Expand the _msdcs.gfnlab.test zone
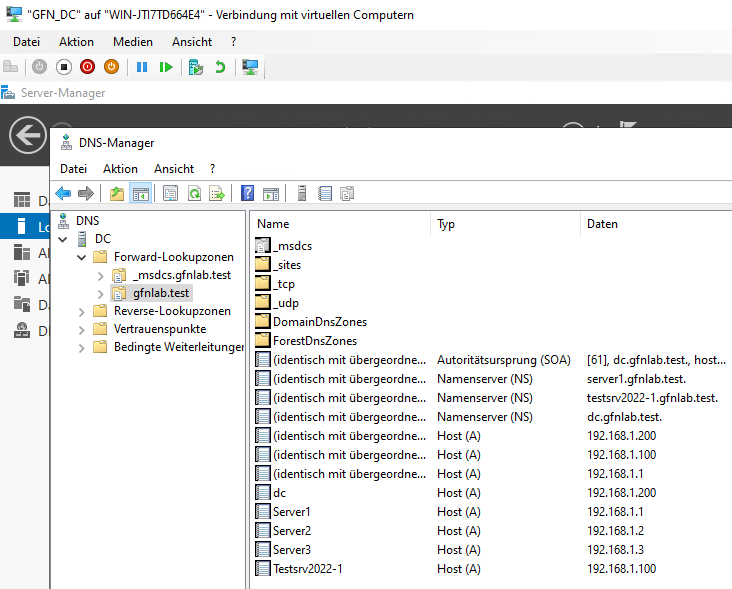Screen dimensions: 732x589 tap(100, 275)
